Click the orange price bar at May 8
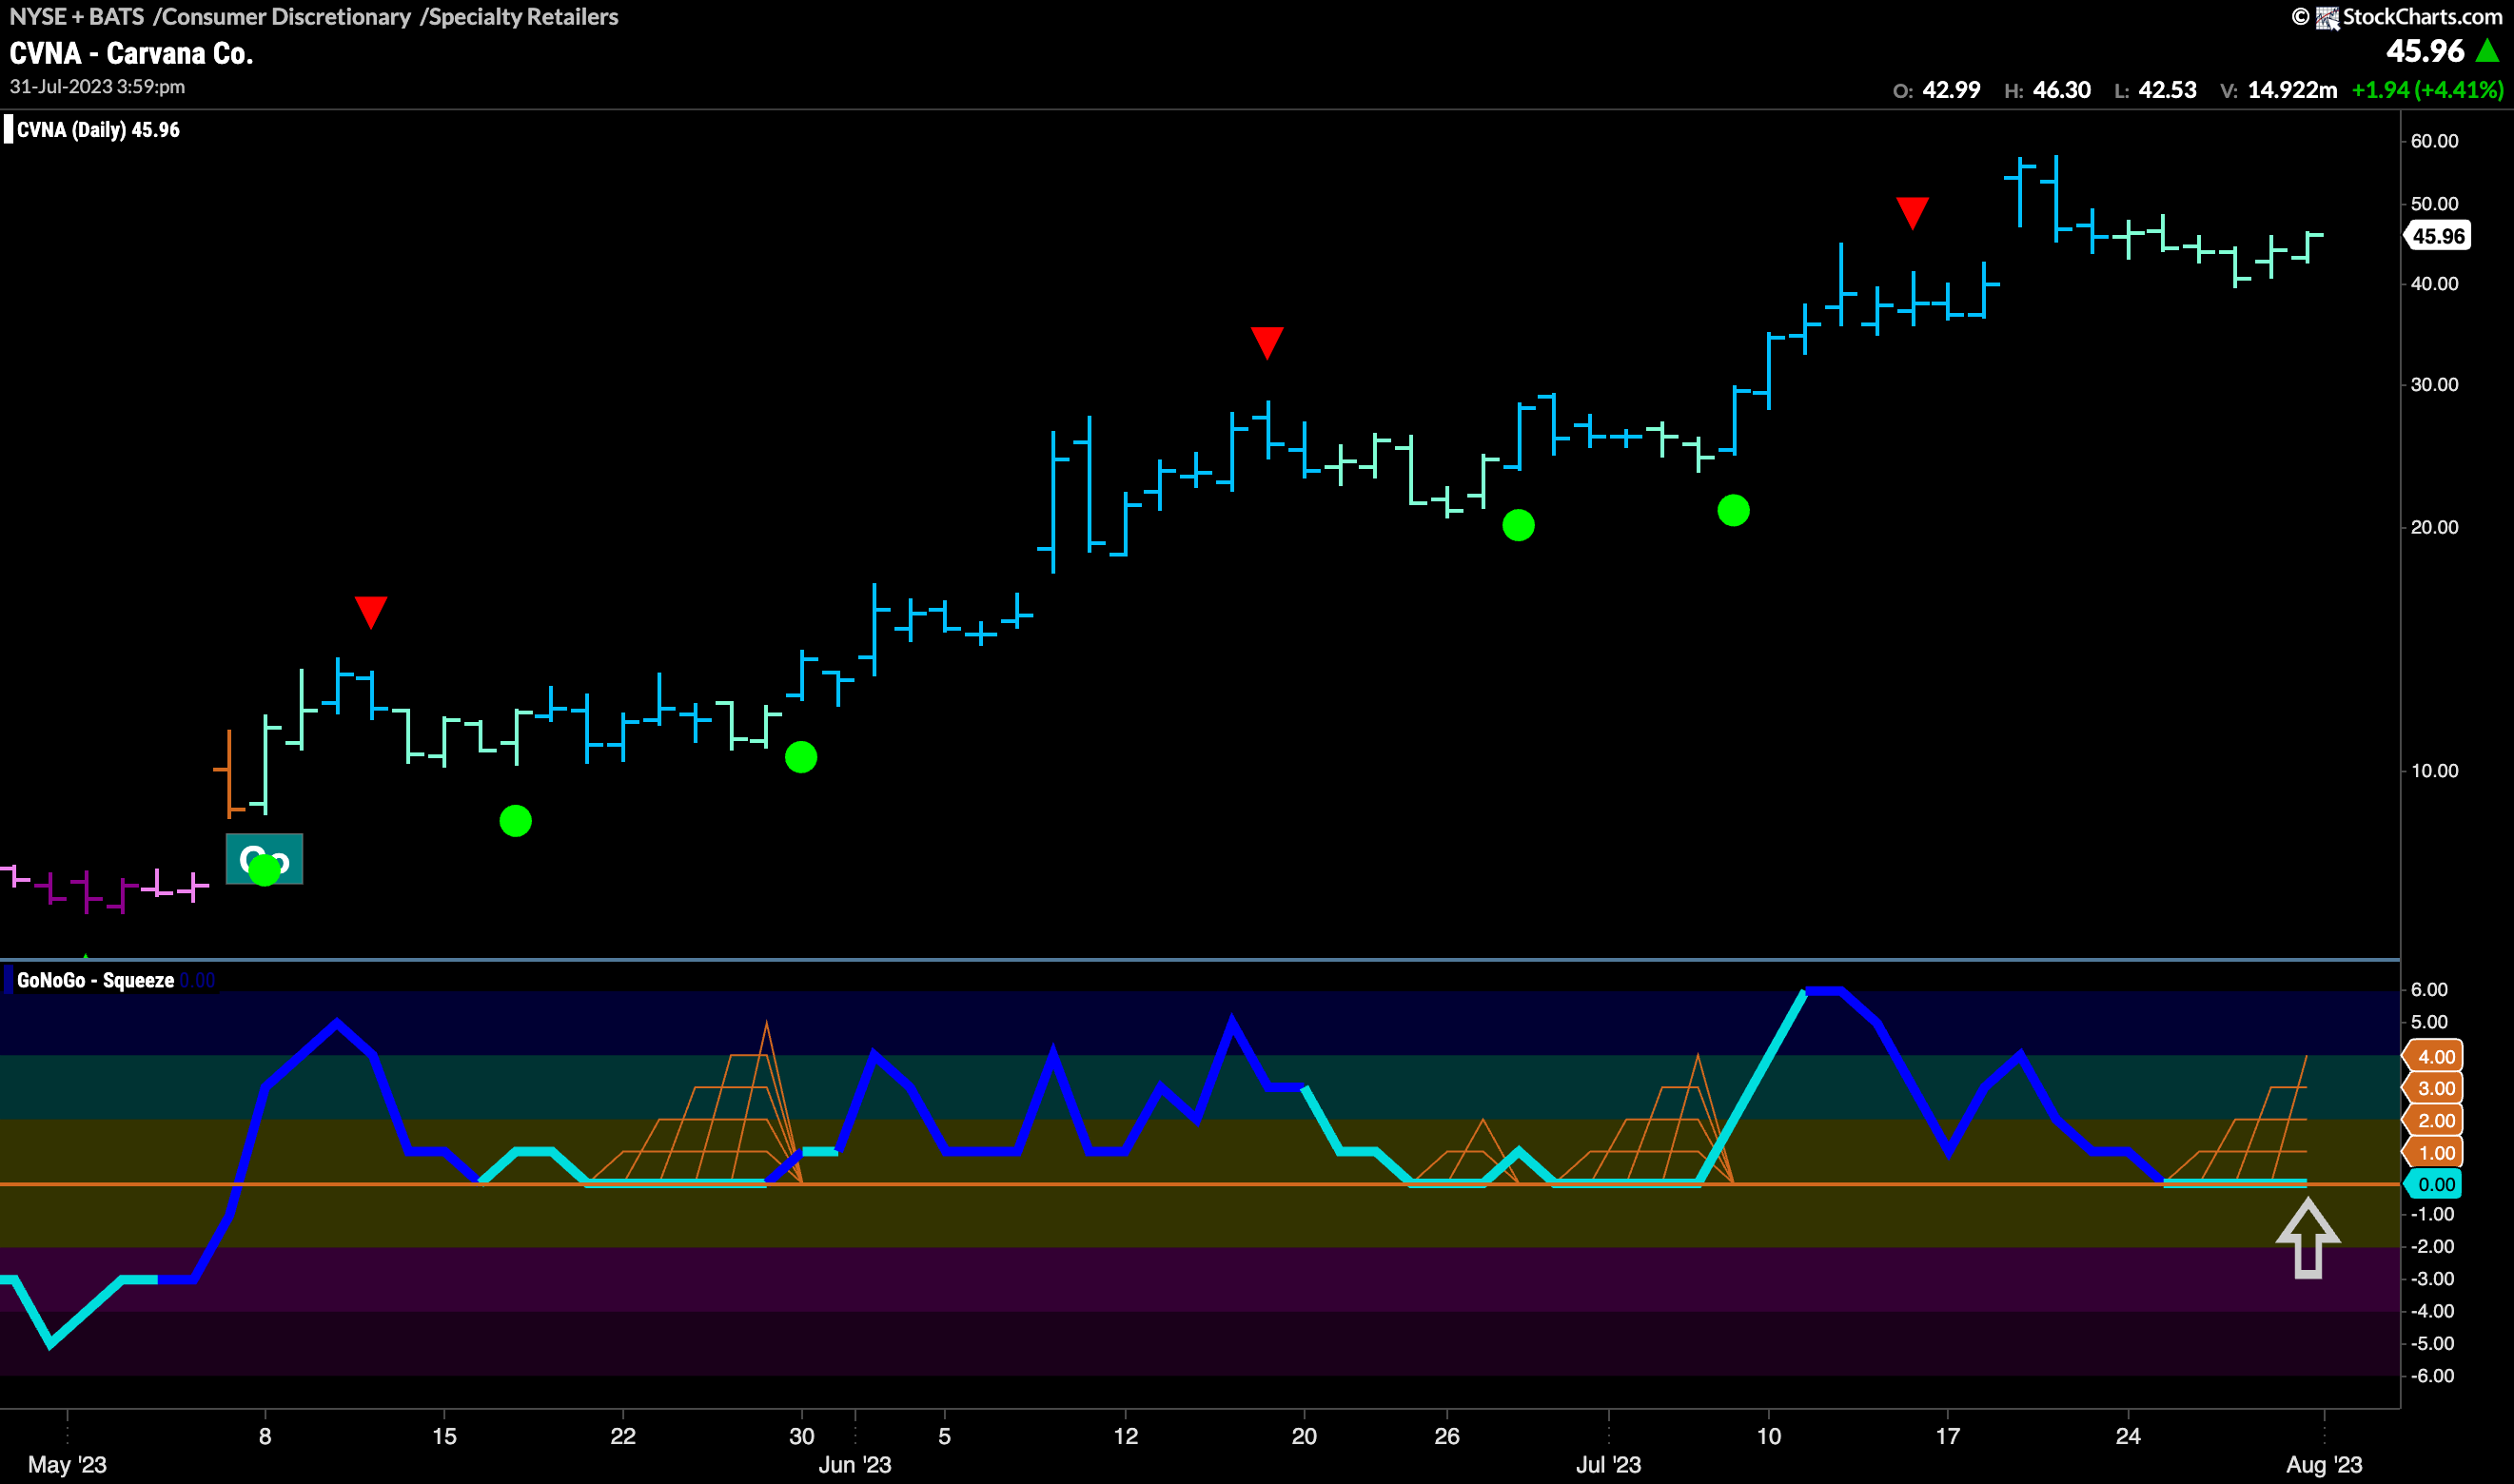2514x1484 pixels. [x=229, y=772]
